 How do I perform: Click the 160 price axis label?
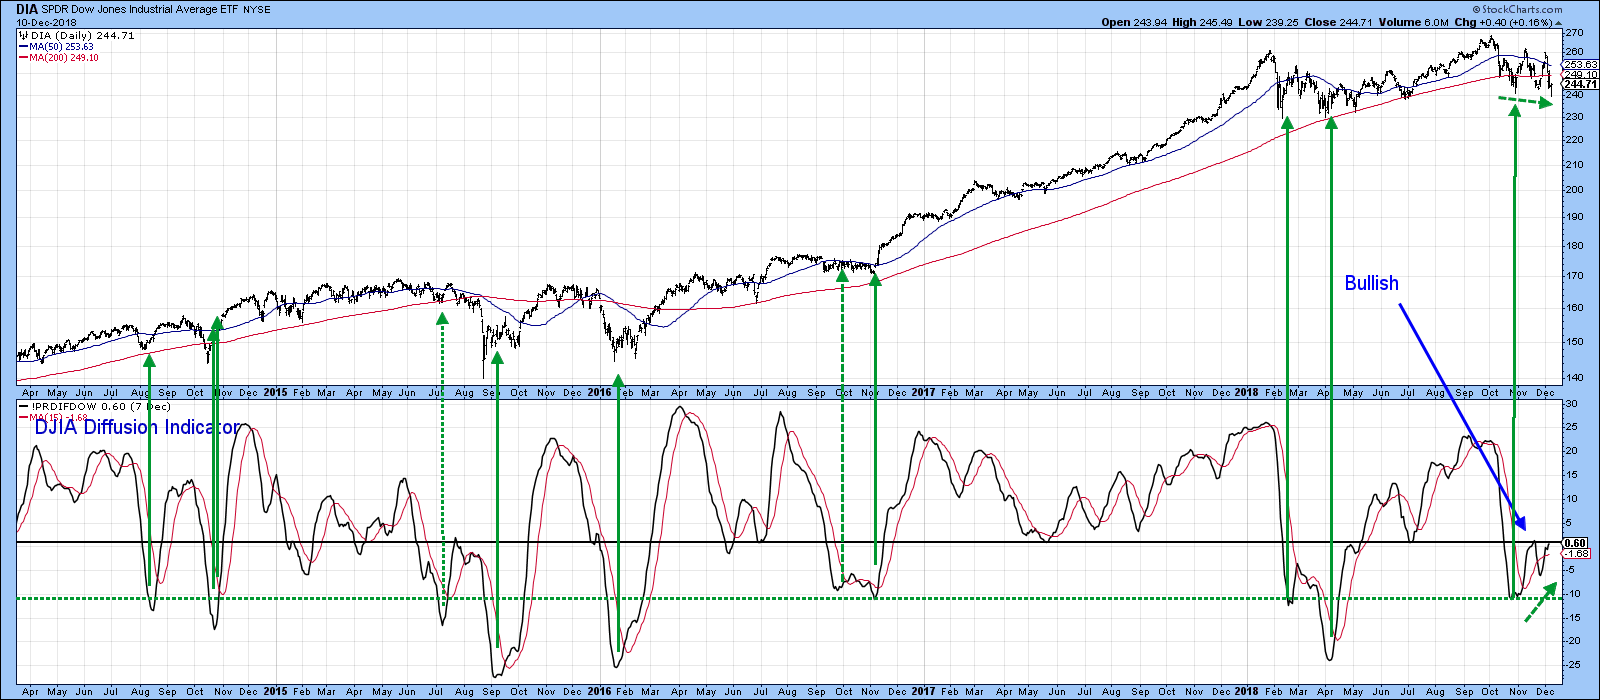1573,308
